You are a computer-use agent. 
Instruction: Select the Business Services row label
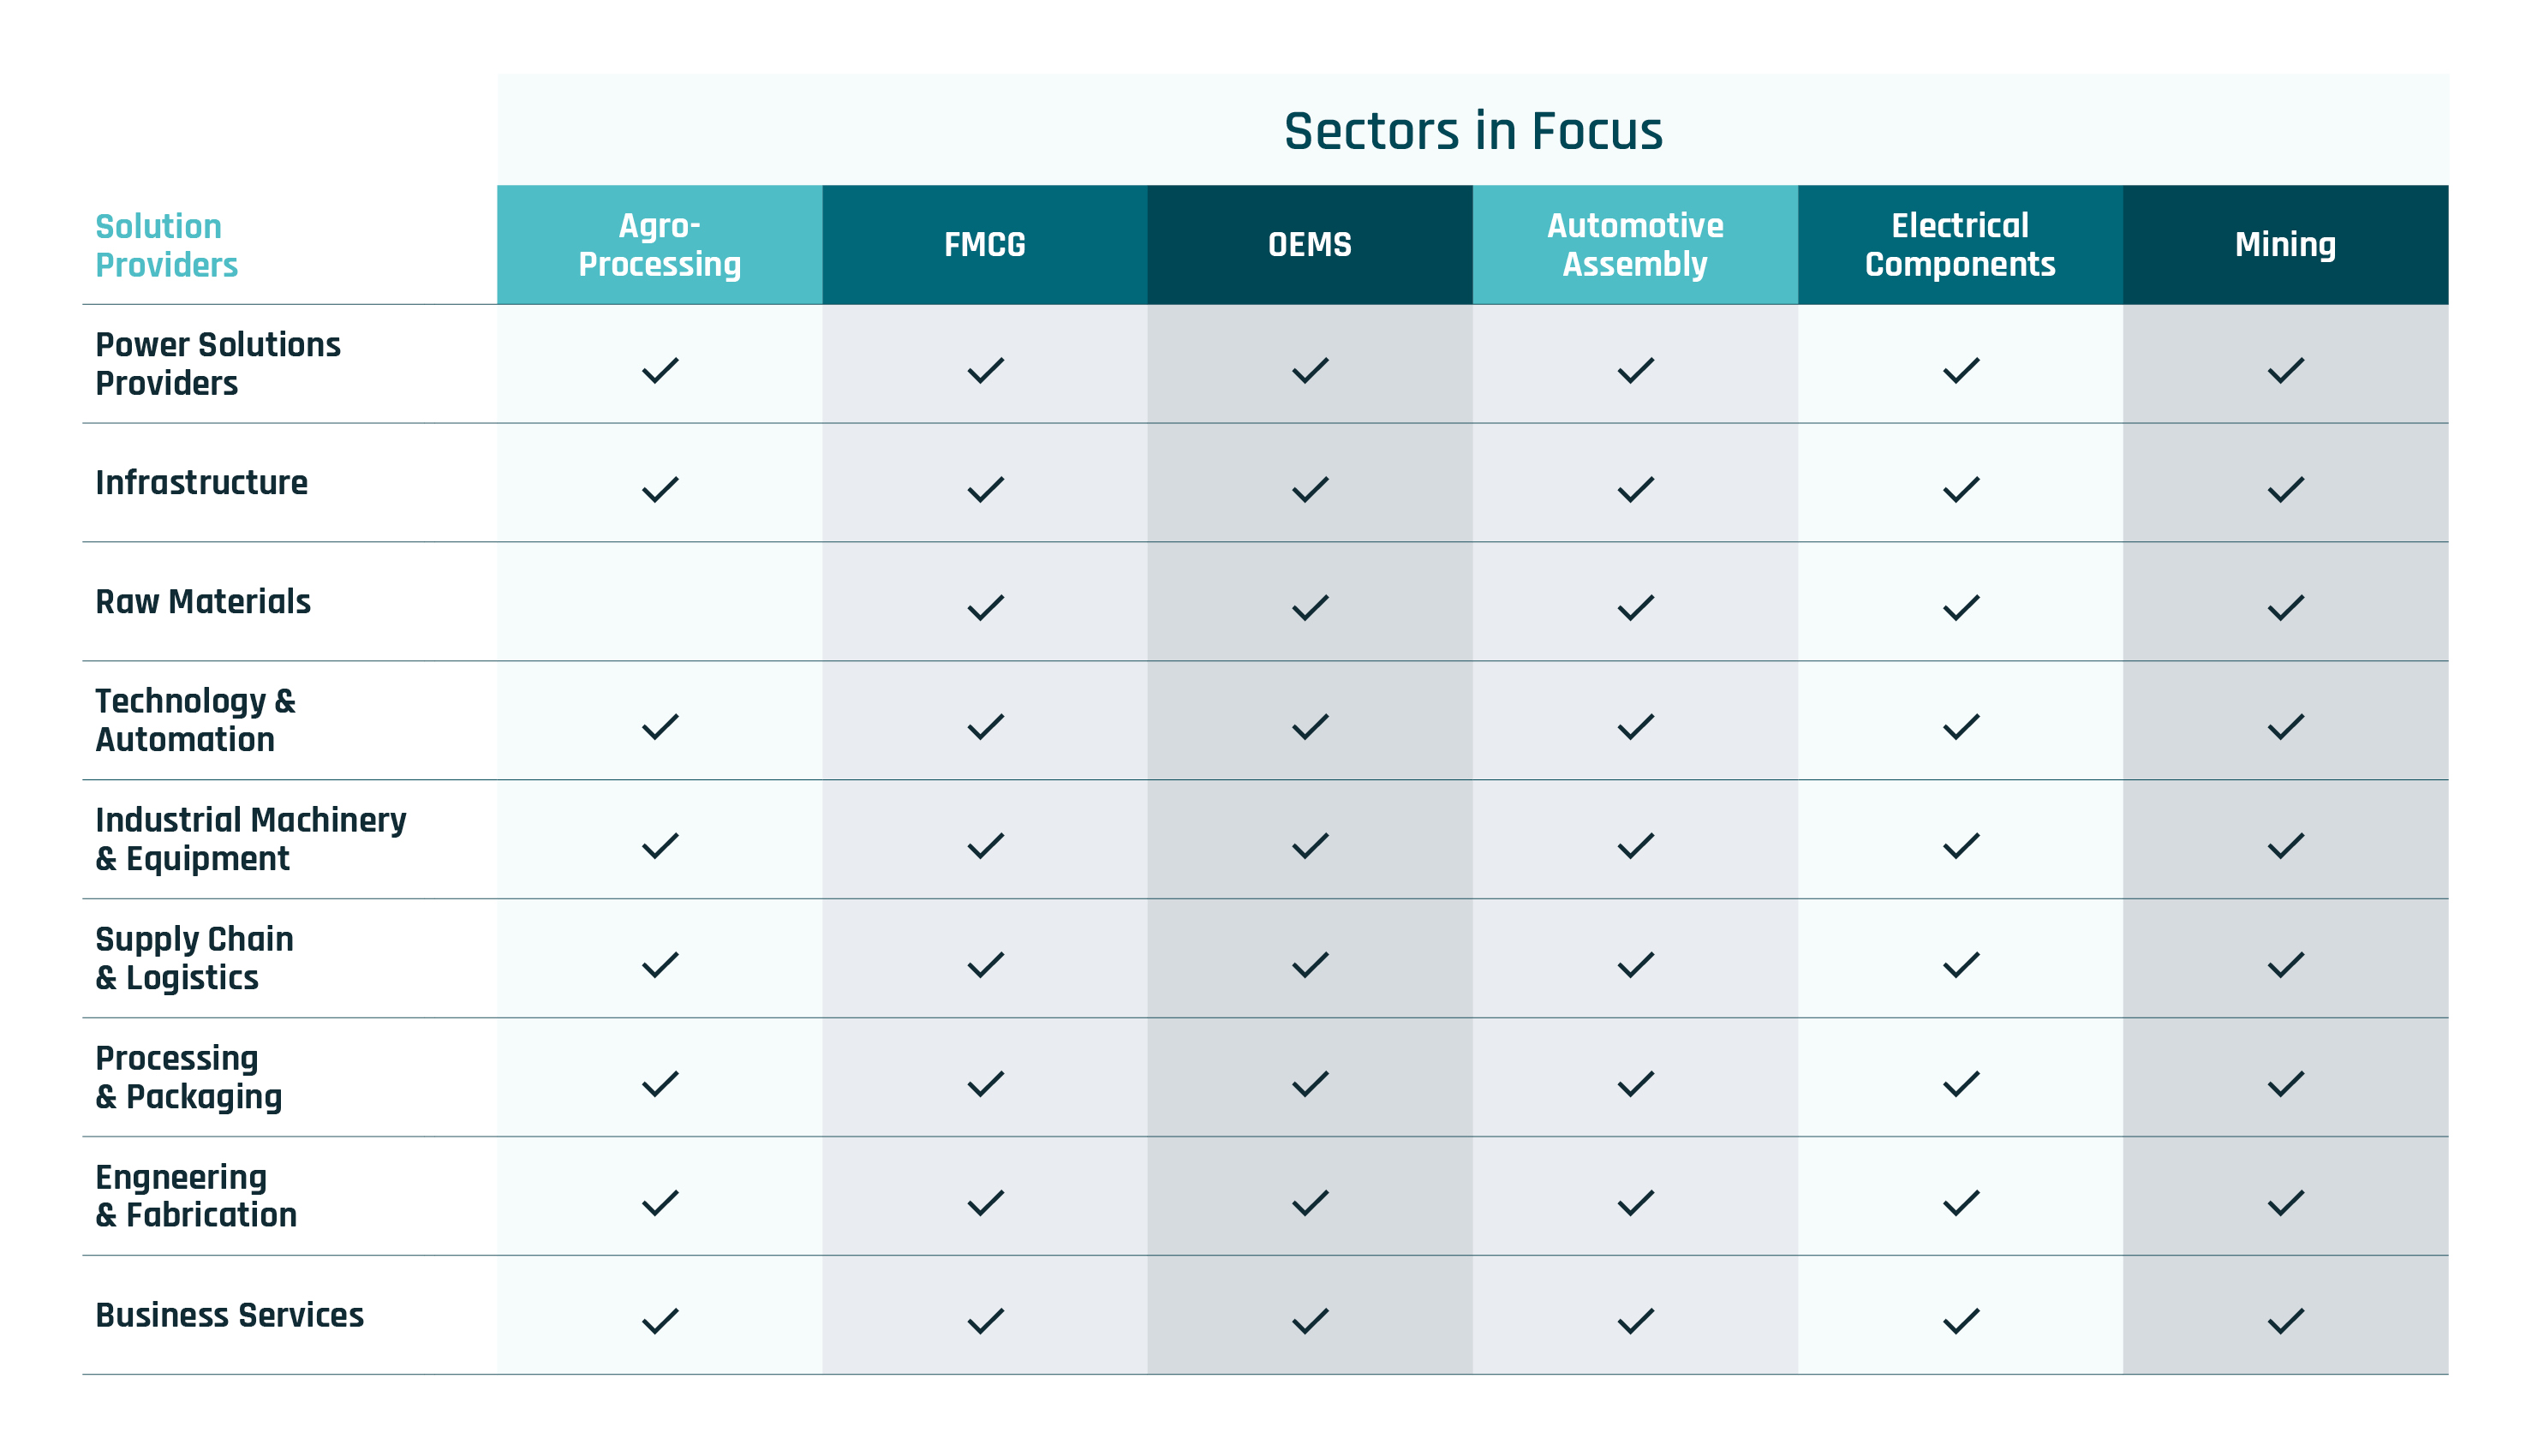coord(229,1314)
